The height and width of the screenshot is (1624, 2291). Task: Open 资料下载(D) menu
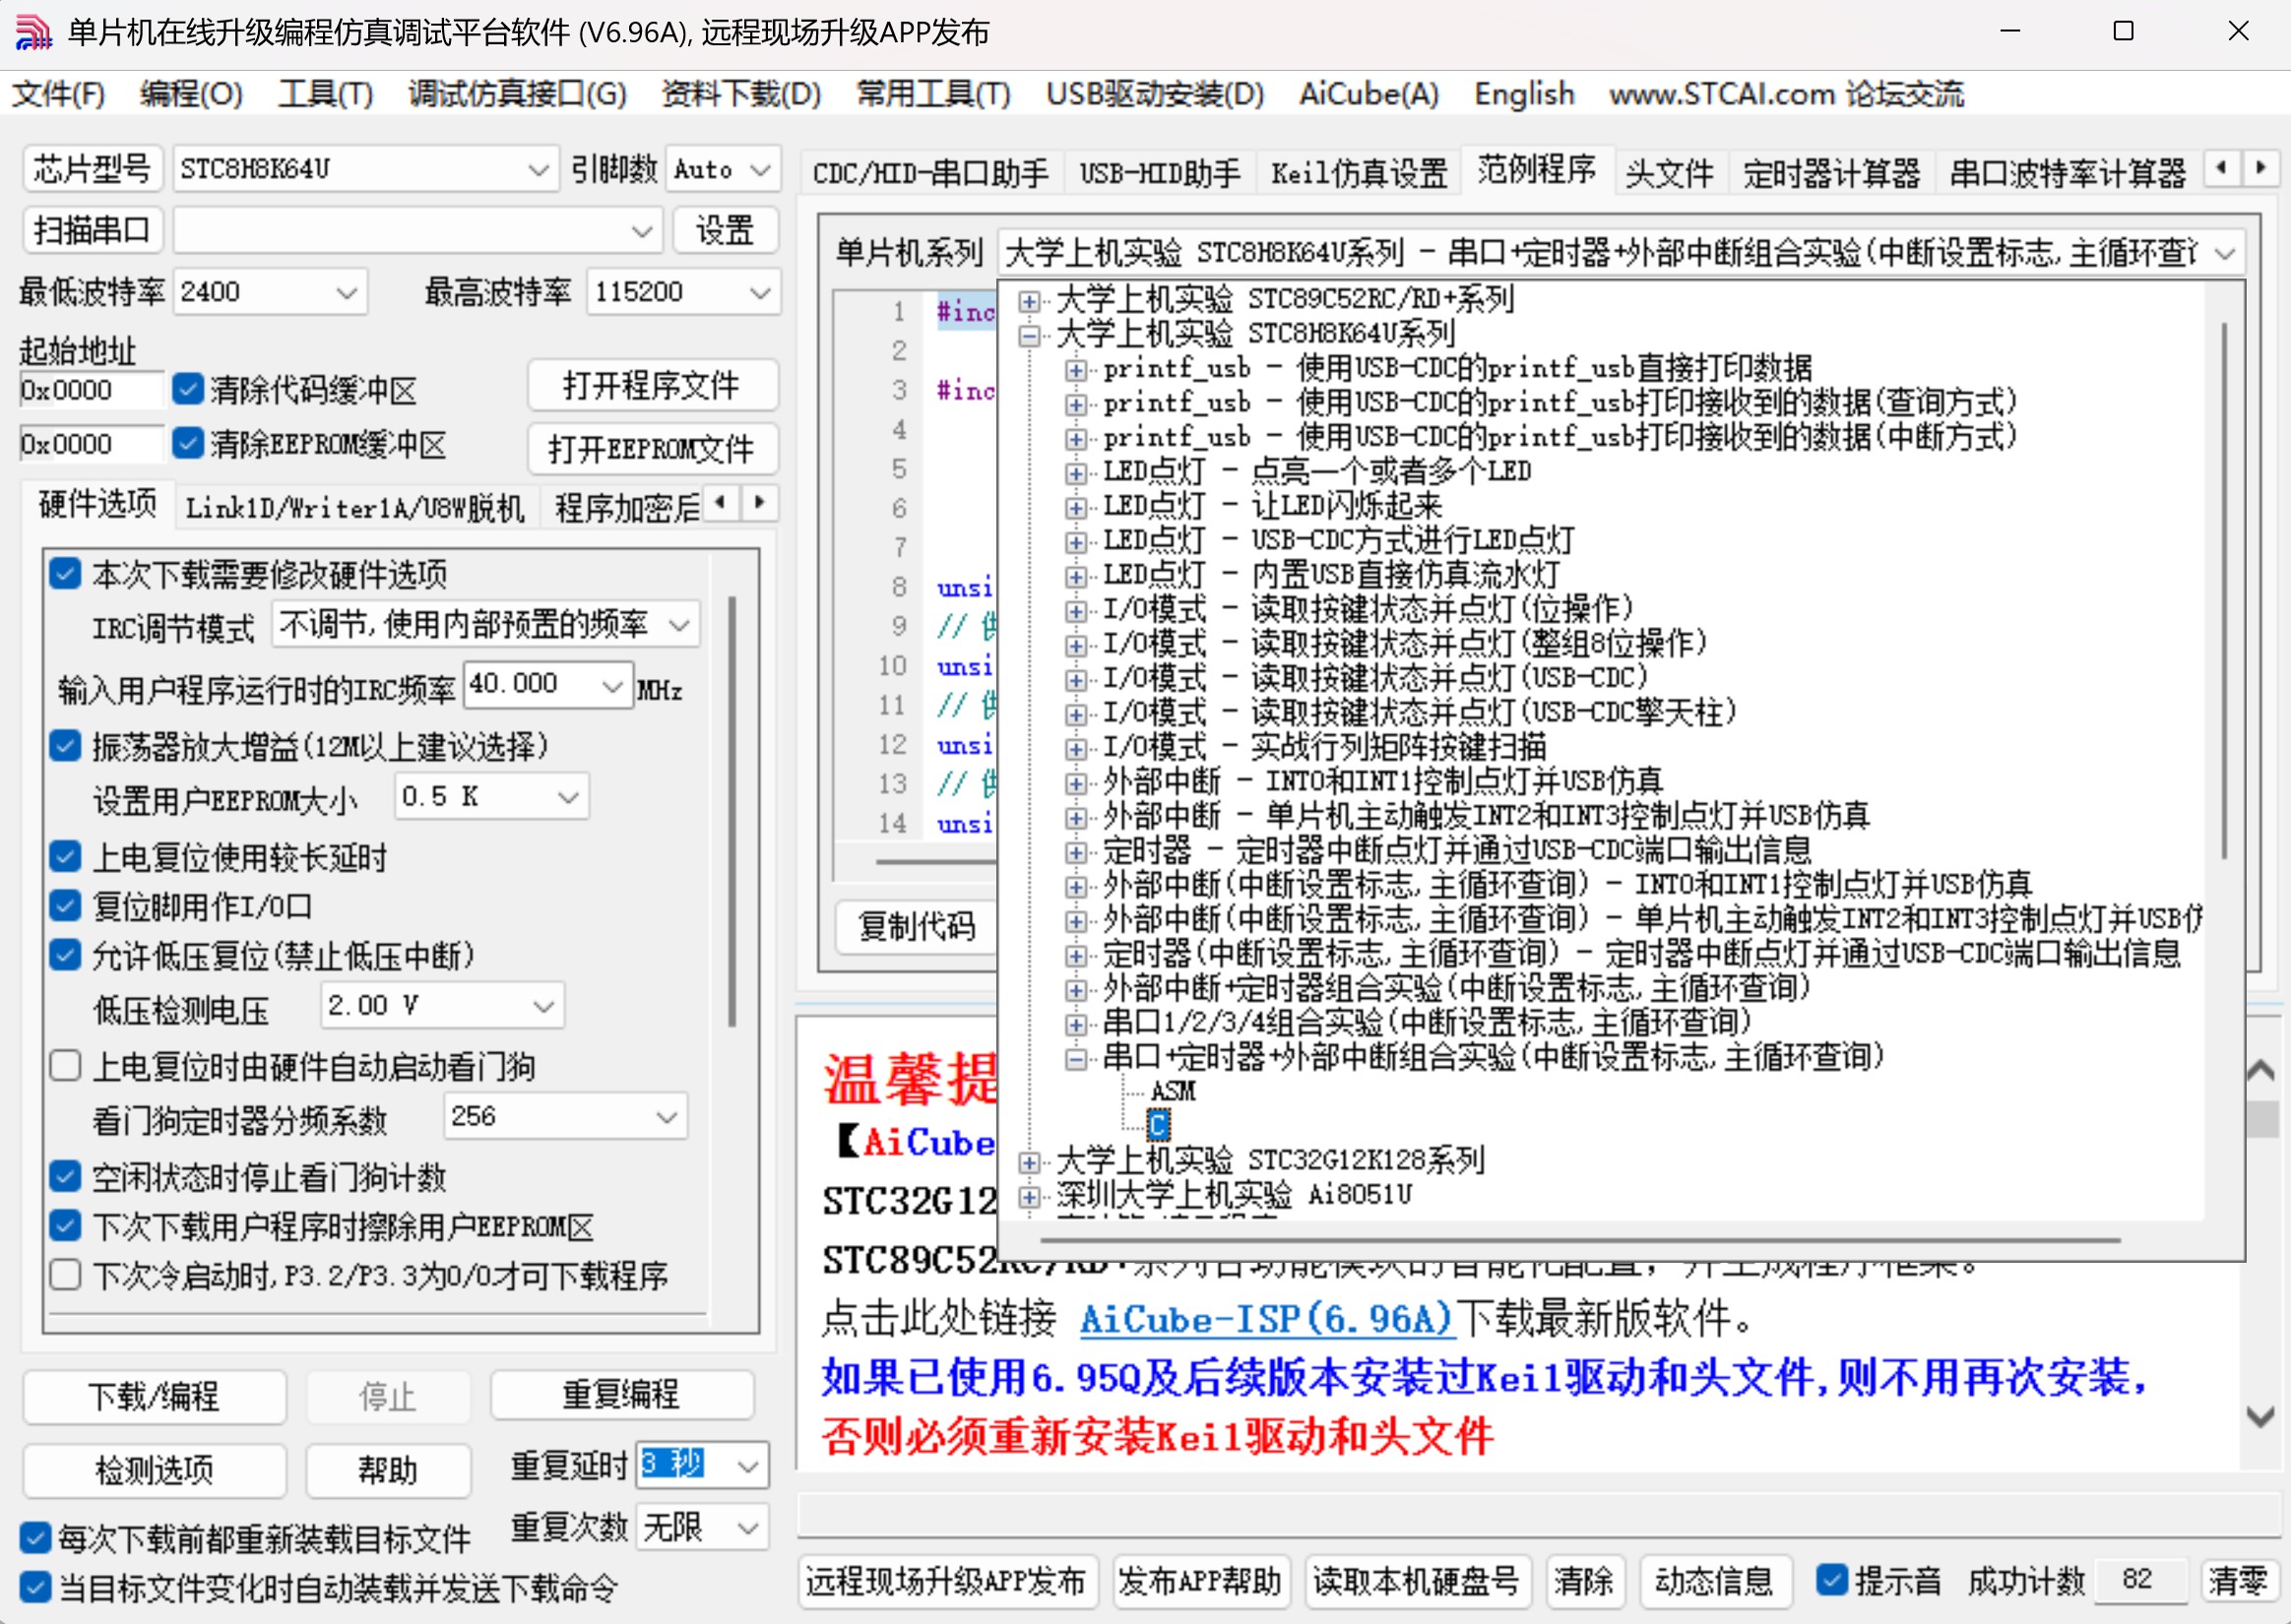[740, 94]
